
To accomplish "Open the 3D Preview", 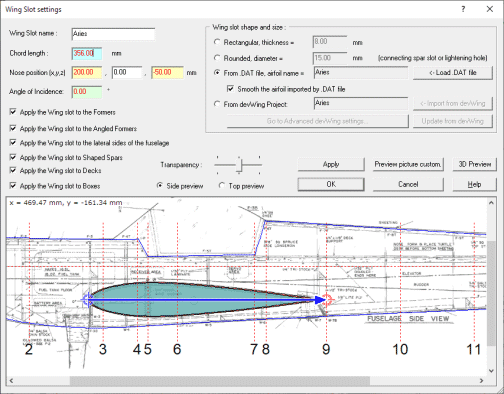I will [x=475, y=164].
